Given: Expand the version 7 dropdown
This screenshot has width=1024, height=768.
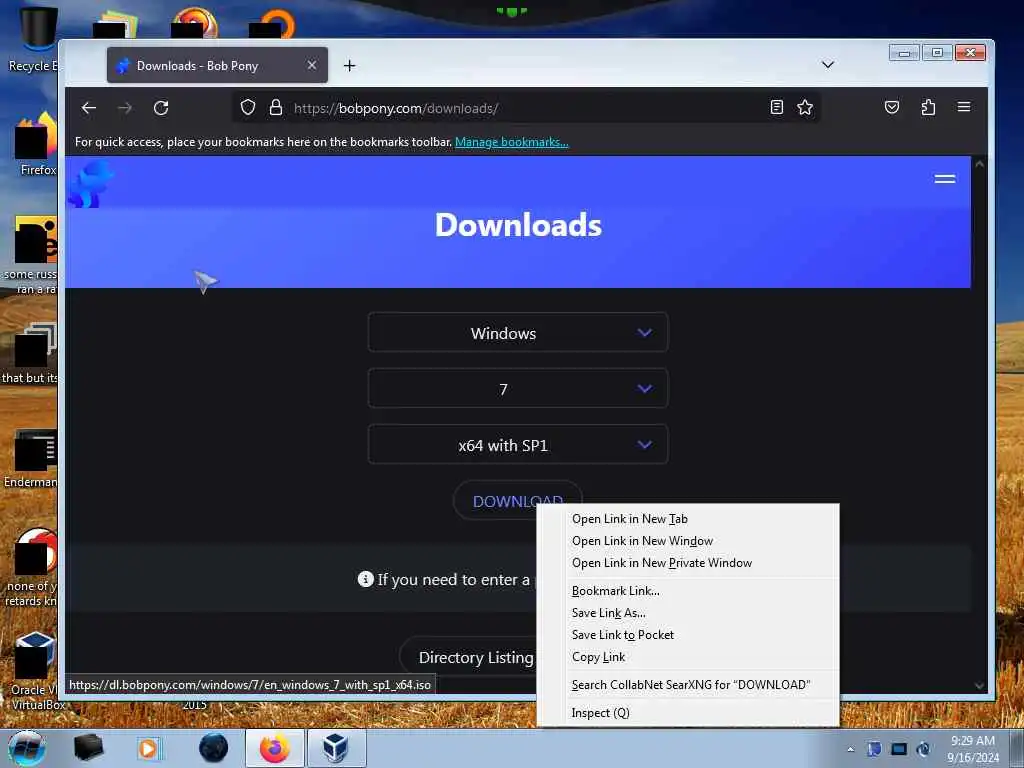Looking at the screenshot, I should (518, 389).
